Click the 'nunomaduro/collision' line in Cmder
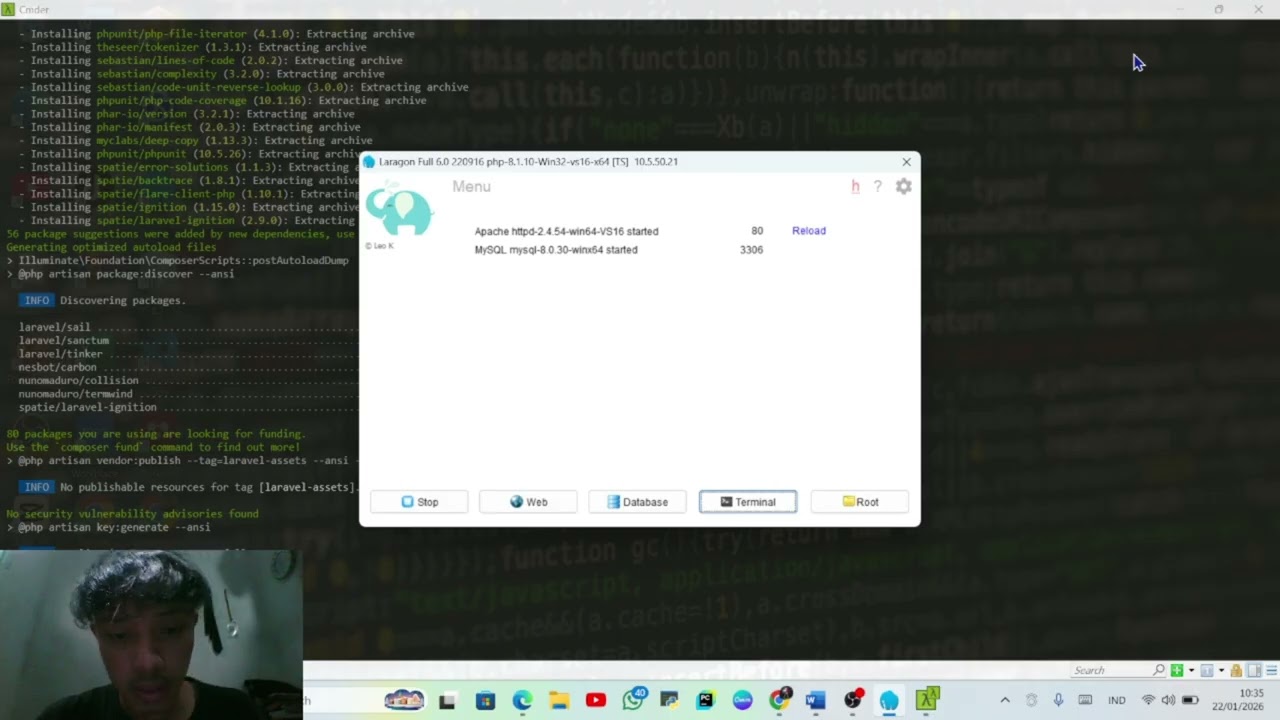 tap(78, 381)
